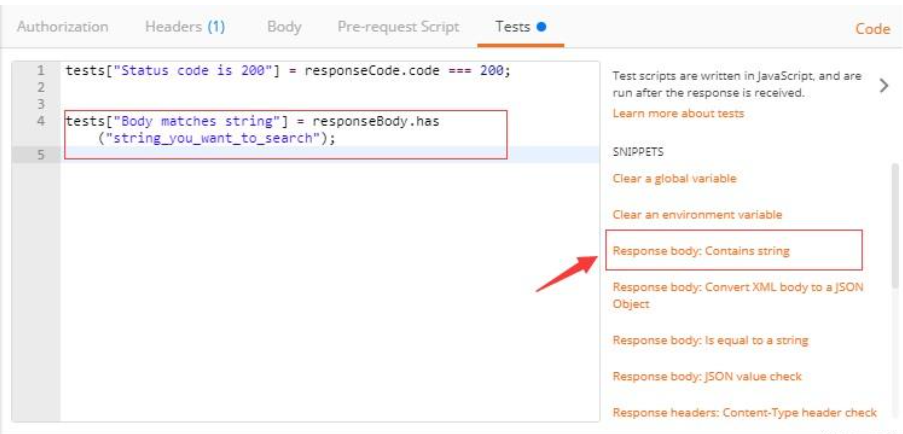The height and width of the screenshot is (434, 903).
Task: Insert Response body: JSON value check snippet
Action: (x=707, y=376)
